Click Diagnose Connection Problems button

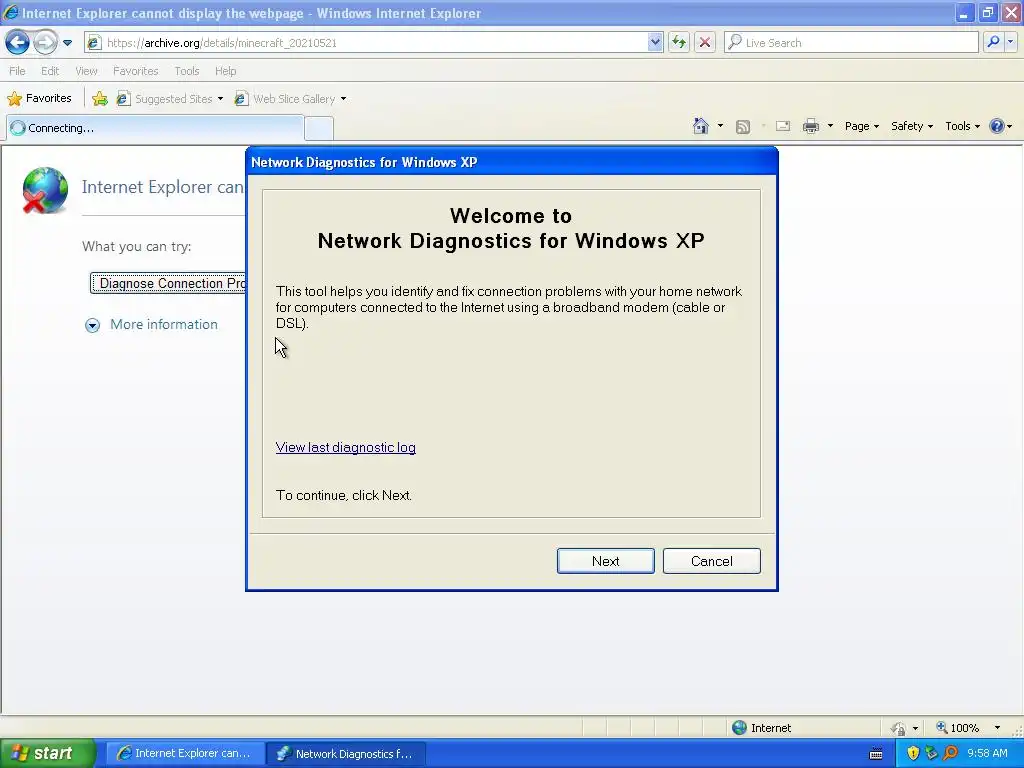tap(169, 283)
